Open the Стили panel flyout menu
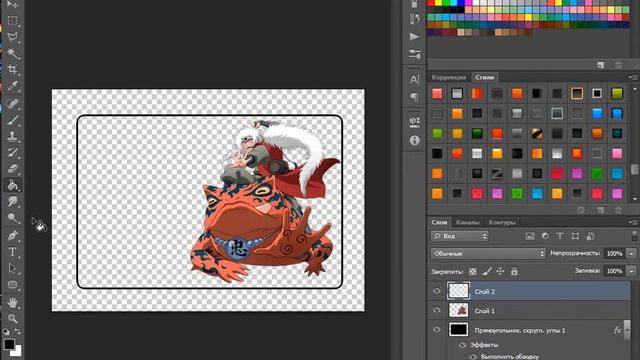The width and height of the screenshot is (640, 360). pos(633,77)
